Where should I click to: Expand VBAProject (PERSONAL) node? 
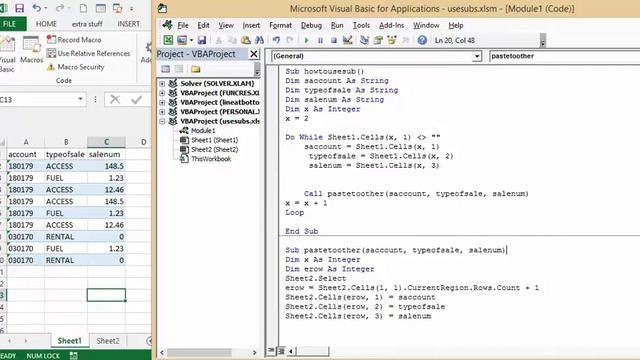162,111
